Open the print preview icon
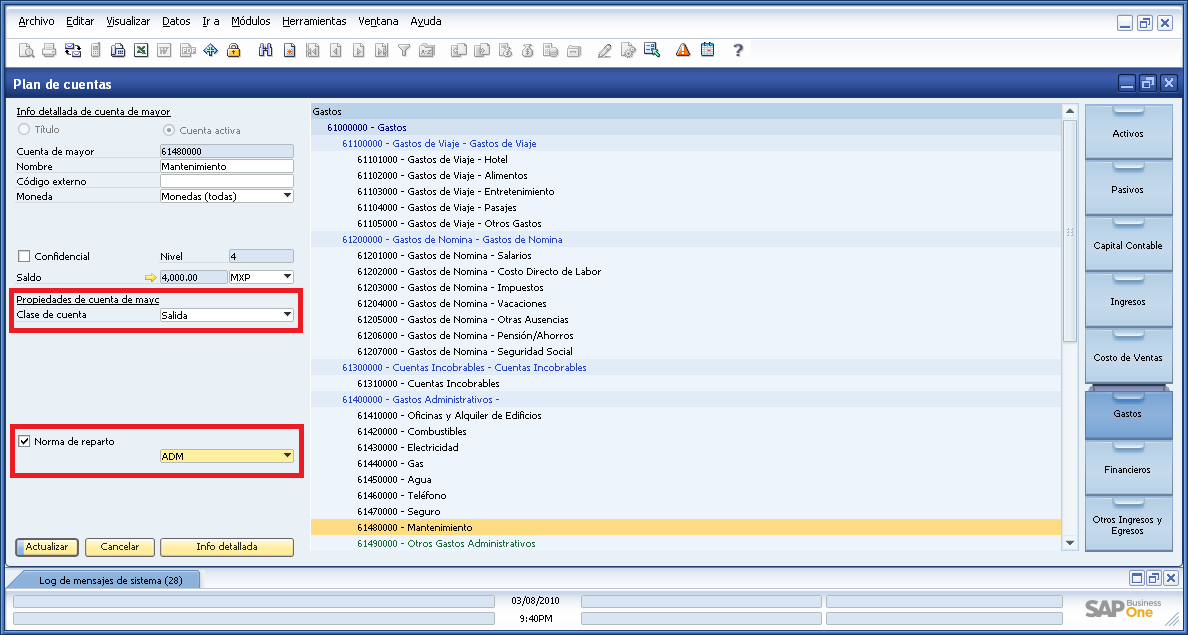The width and height of the screenshot is (1188, 635). point(27,50)
